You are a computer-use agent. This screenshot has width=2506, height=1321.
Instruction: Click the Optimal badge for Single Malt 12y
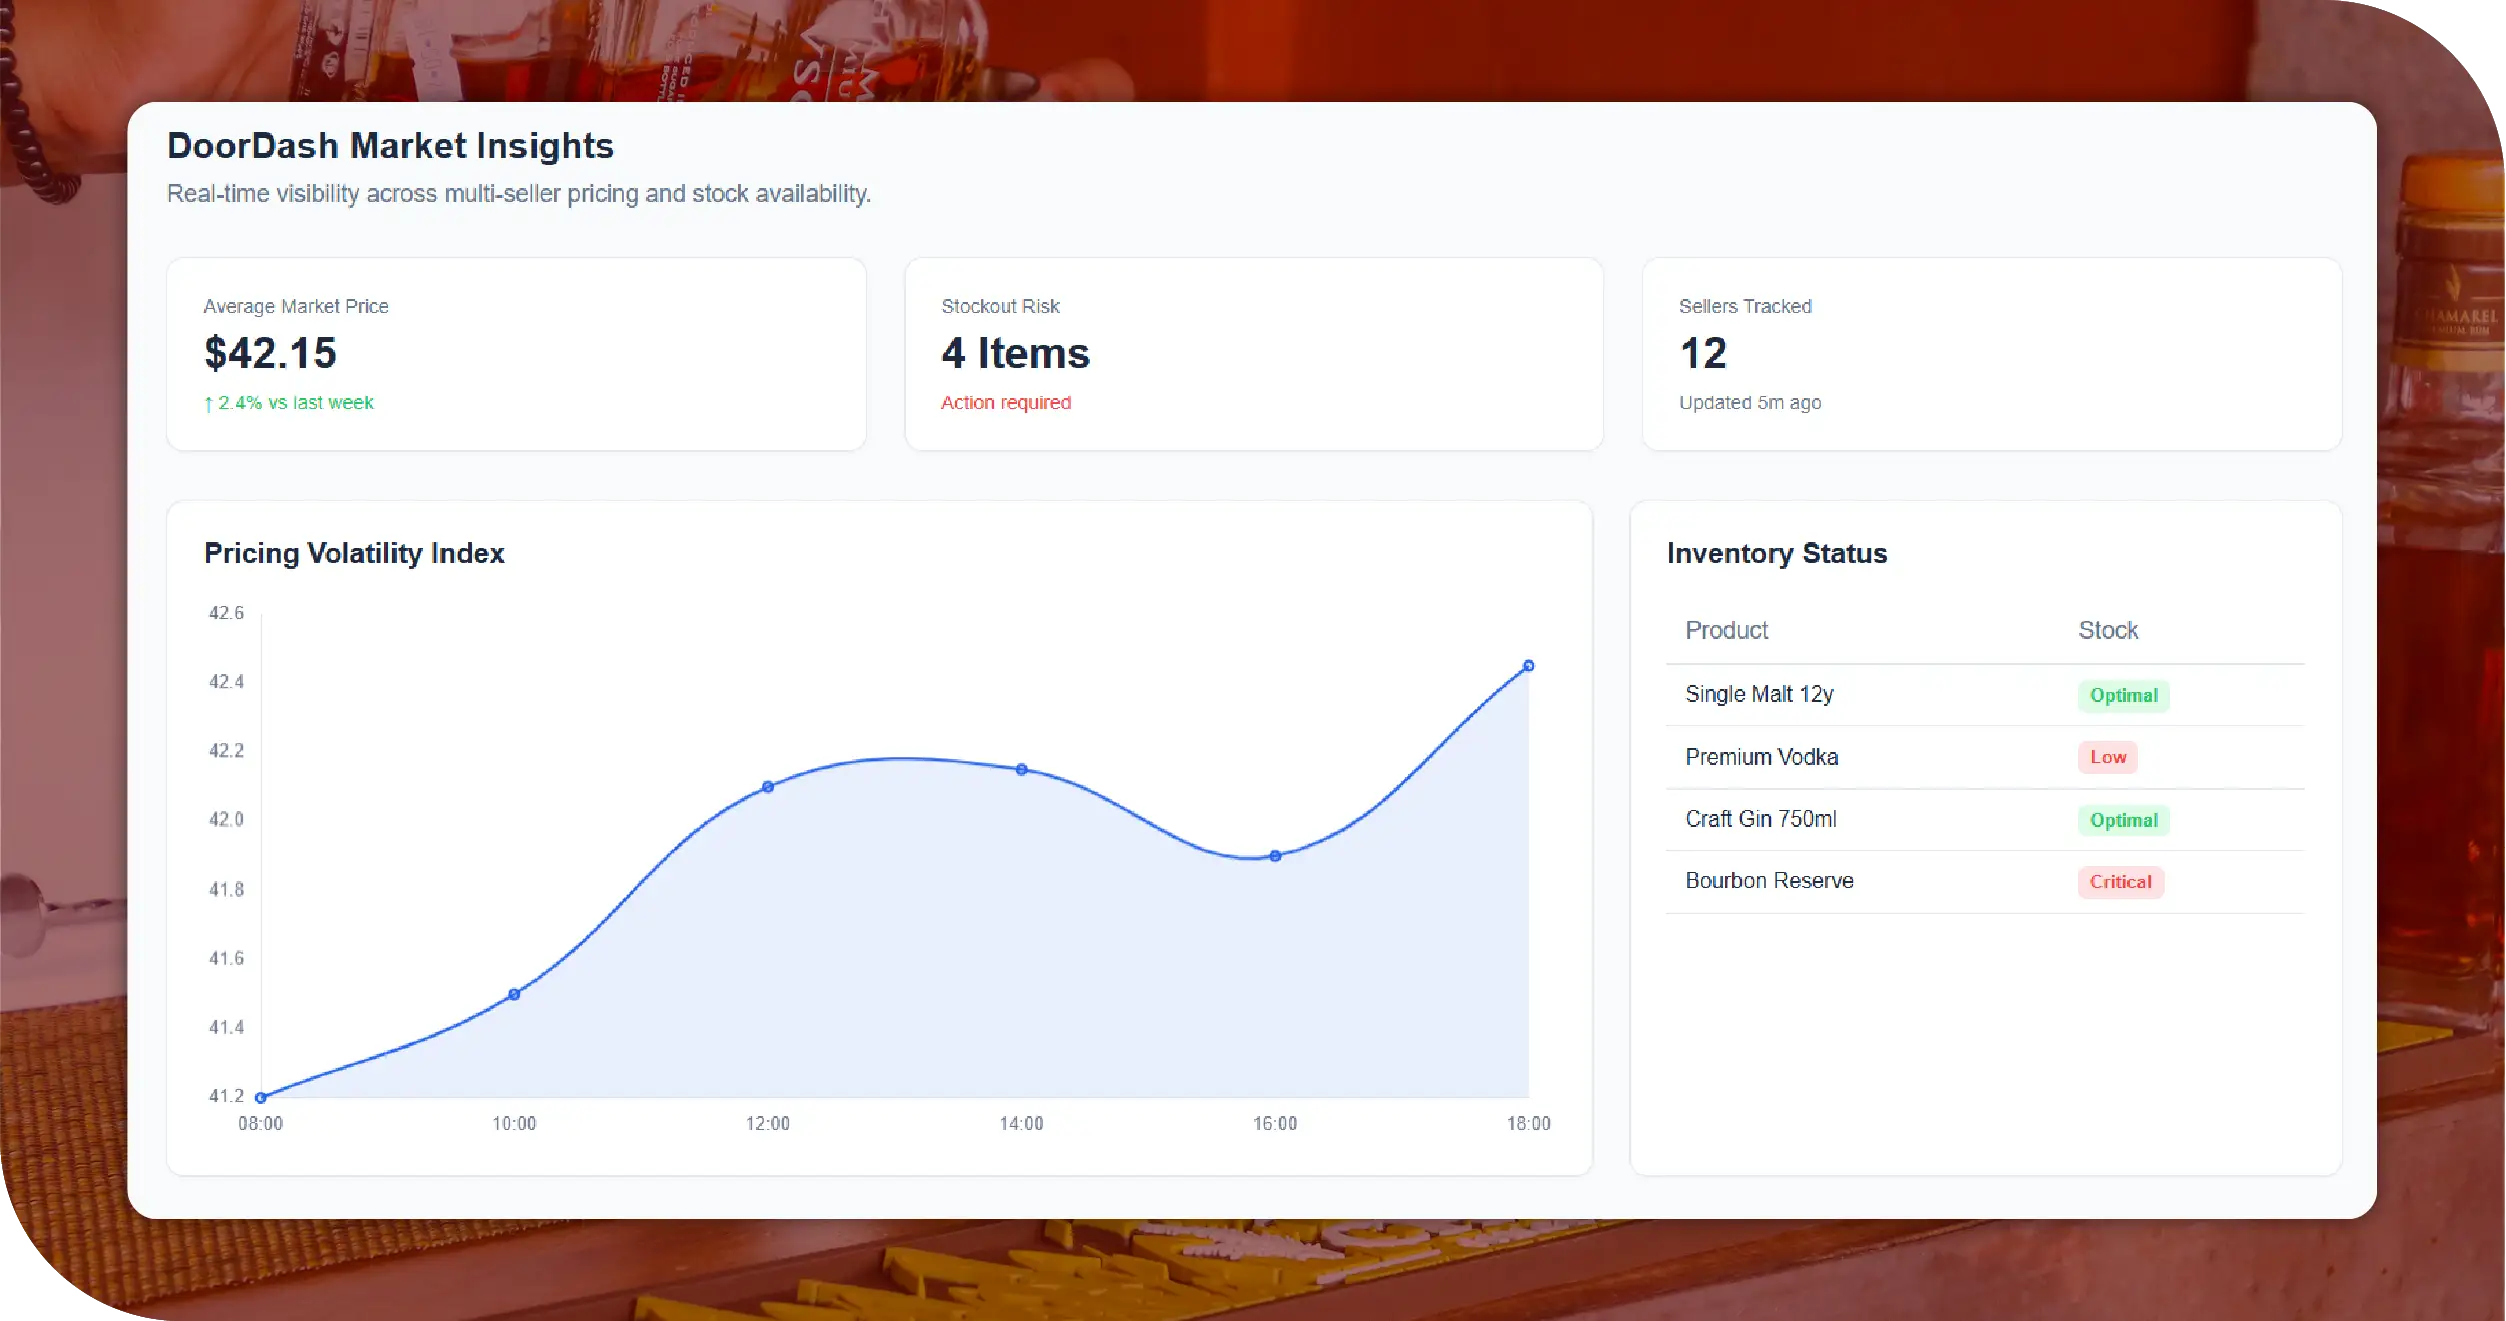2123,695
